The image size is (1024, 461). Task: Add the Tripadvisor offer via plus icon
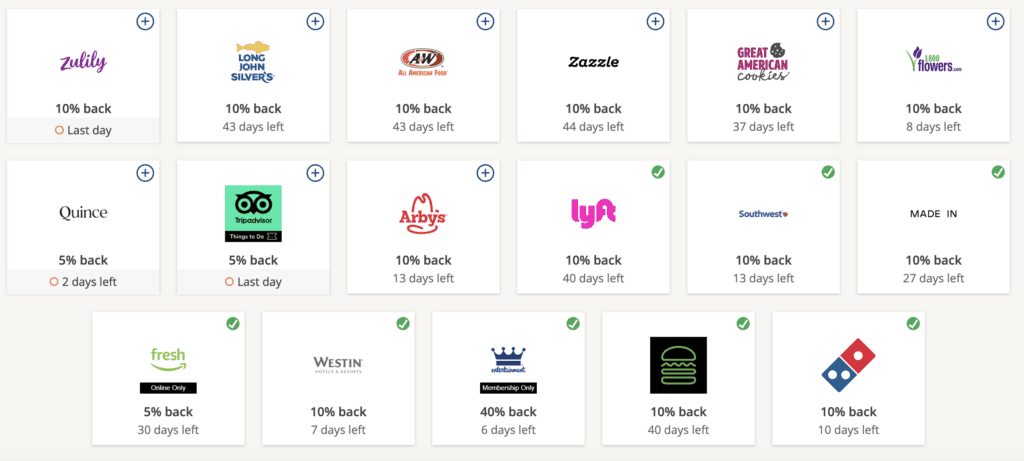point(315,173)
